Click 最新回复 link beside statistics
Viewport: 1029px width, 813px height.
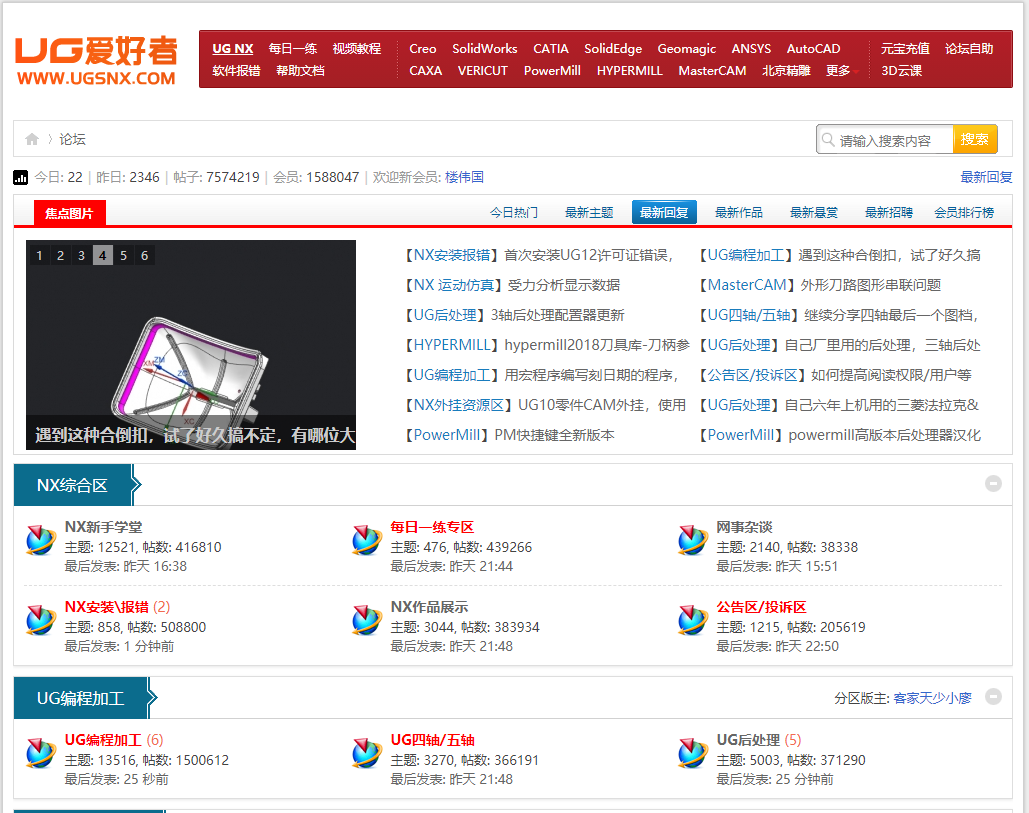coord(986,177)
